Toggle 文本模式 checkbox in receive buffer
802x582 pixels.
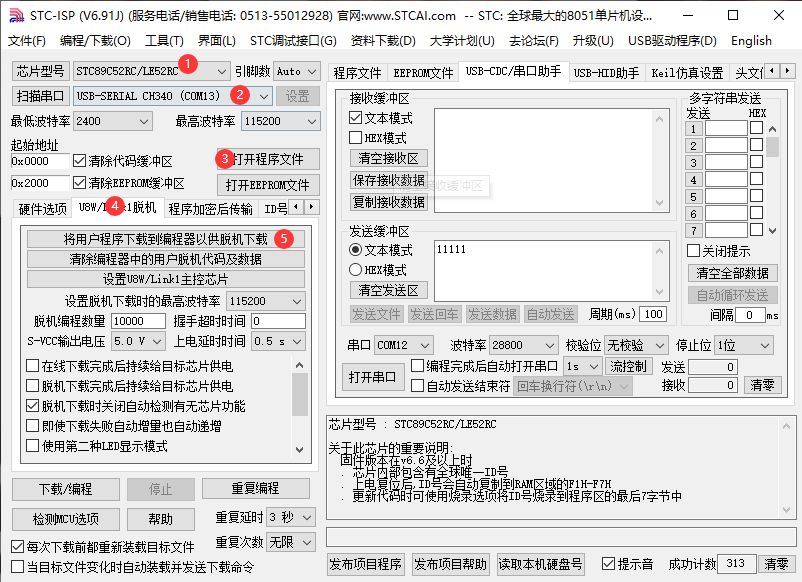[355, 118]
